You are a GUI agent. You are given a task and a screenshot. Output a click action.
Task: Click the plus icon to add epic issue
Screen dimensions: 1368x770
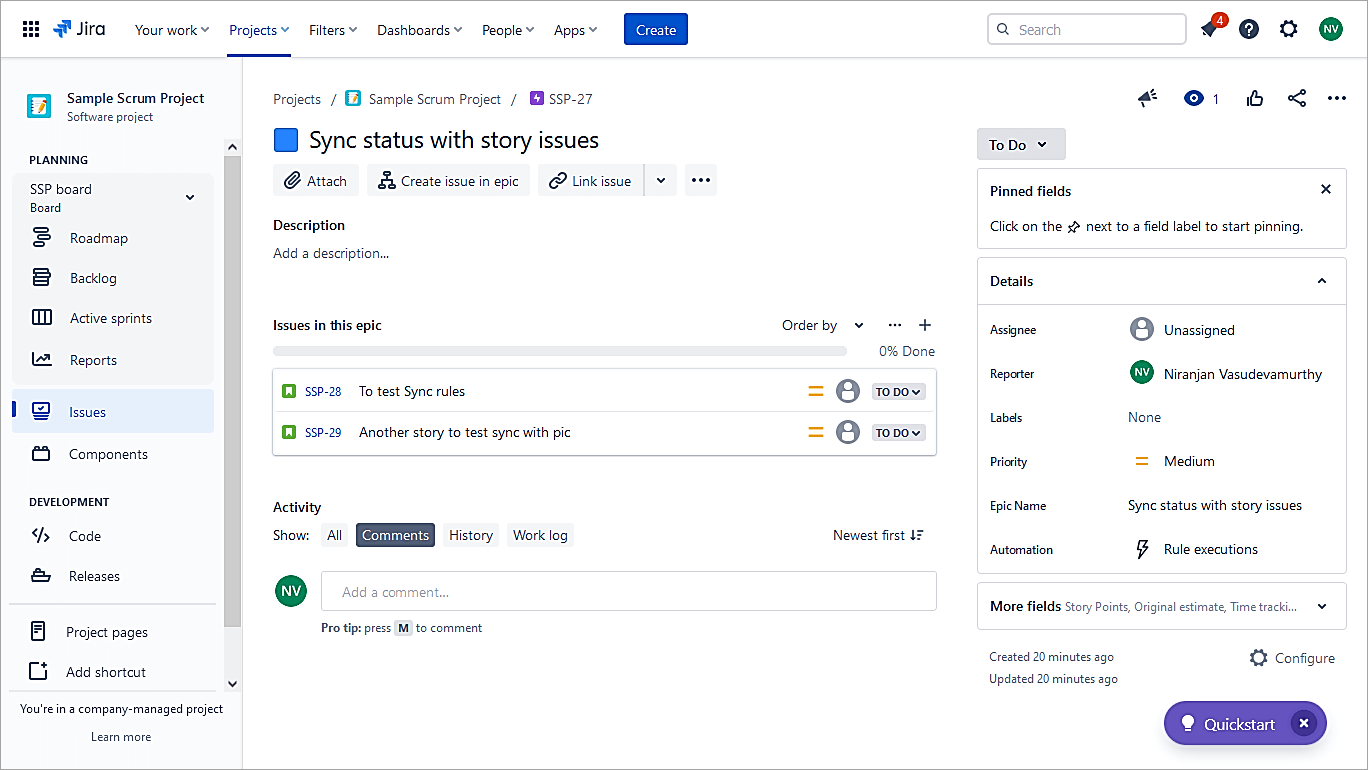(925, 325)
